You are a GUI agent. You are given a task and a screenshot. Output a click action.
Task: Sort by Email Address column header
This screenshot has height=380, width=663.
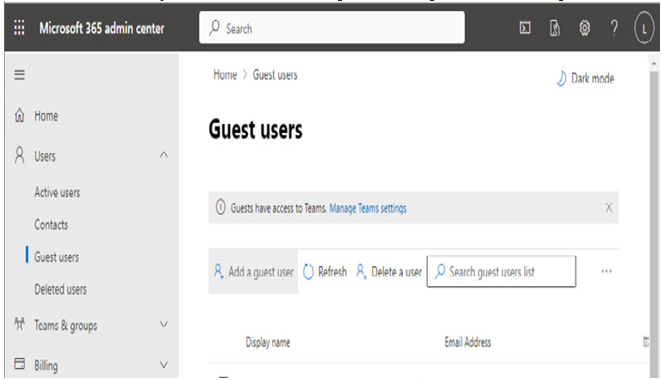[x=468, y=342]
